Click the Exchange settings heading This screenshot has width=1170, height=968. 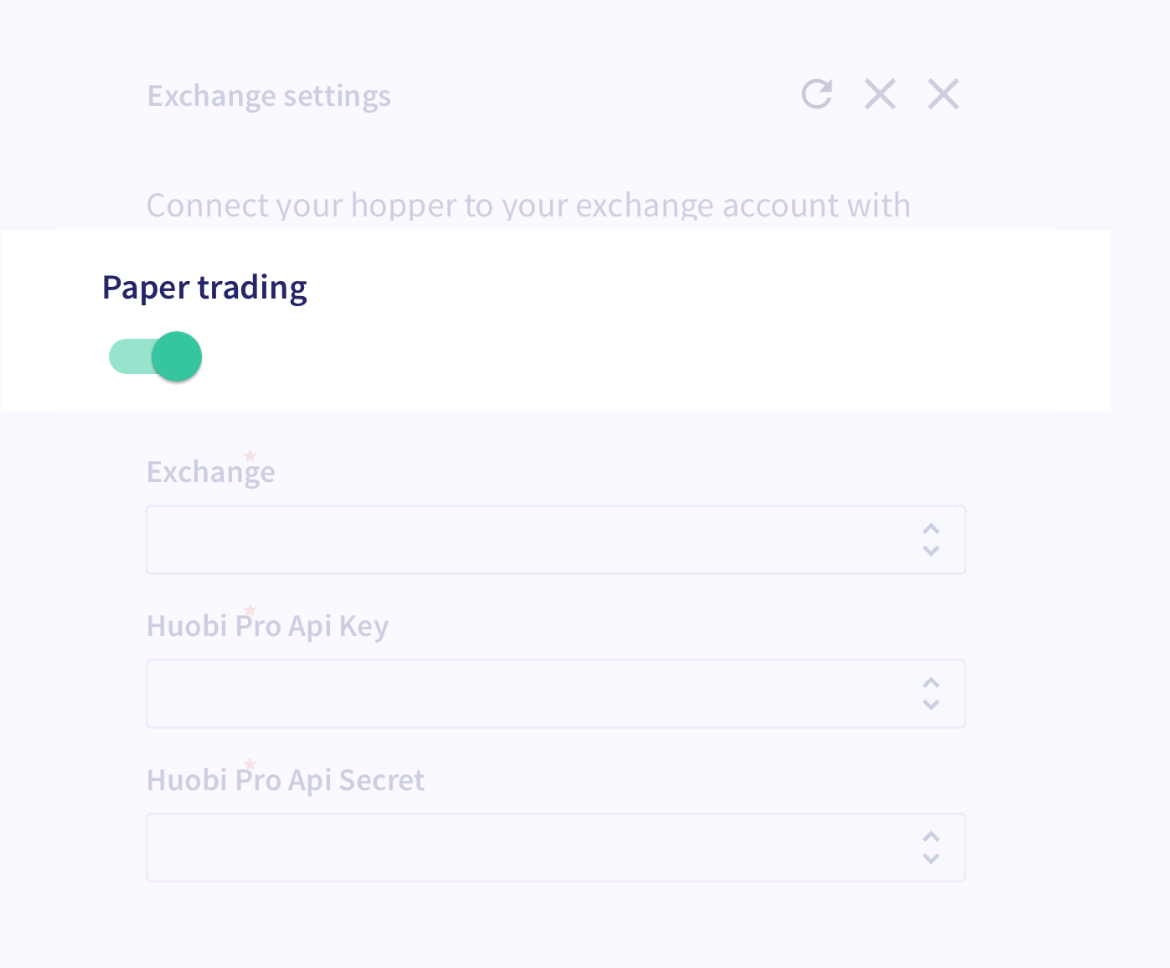pos(269,96)
